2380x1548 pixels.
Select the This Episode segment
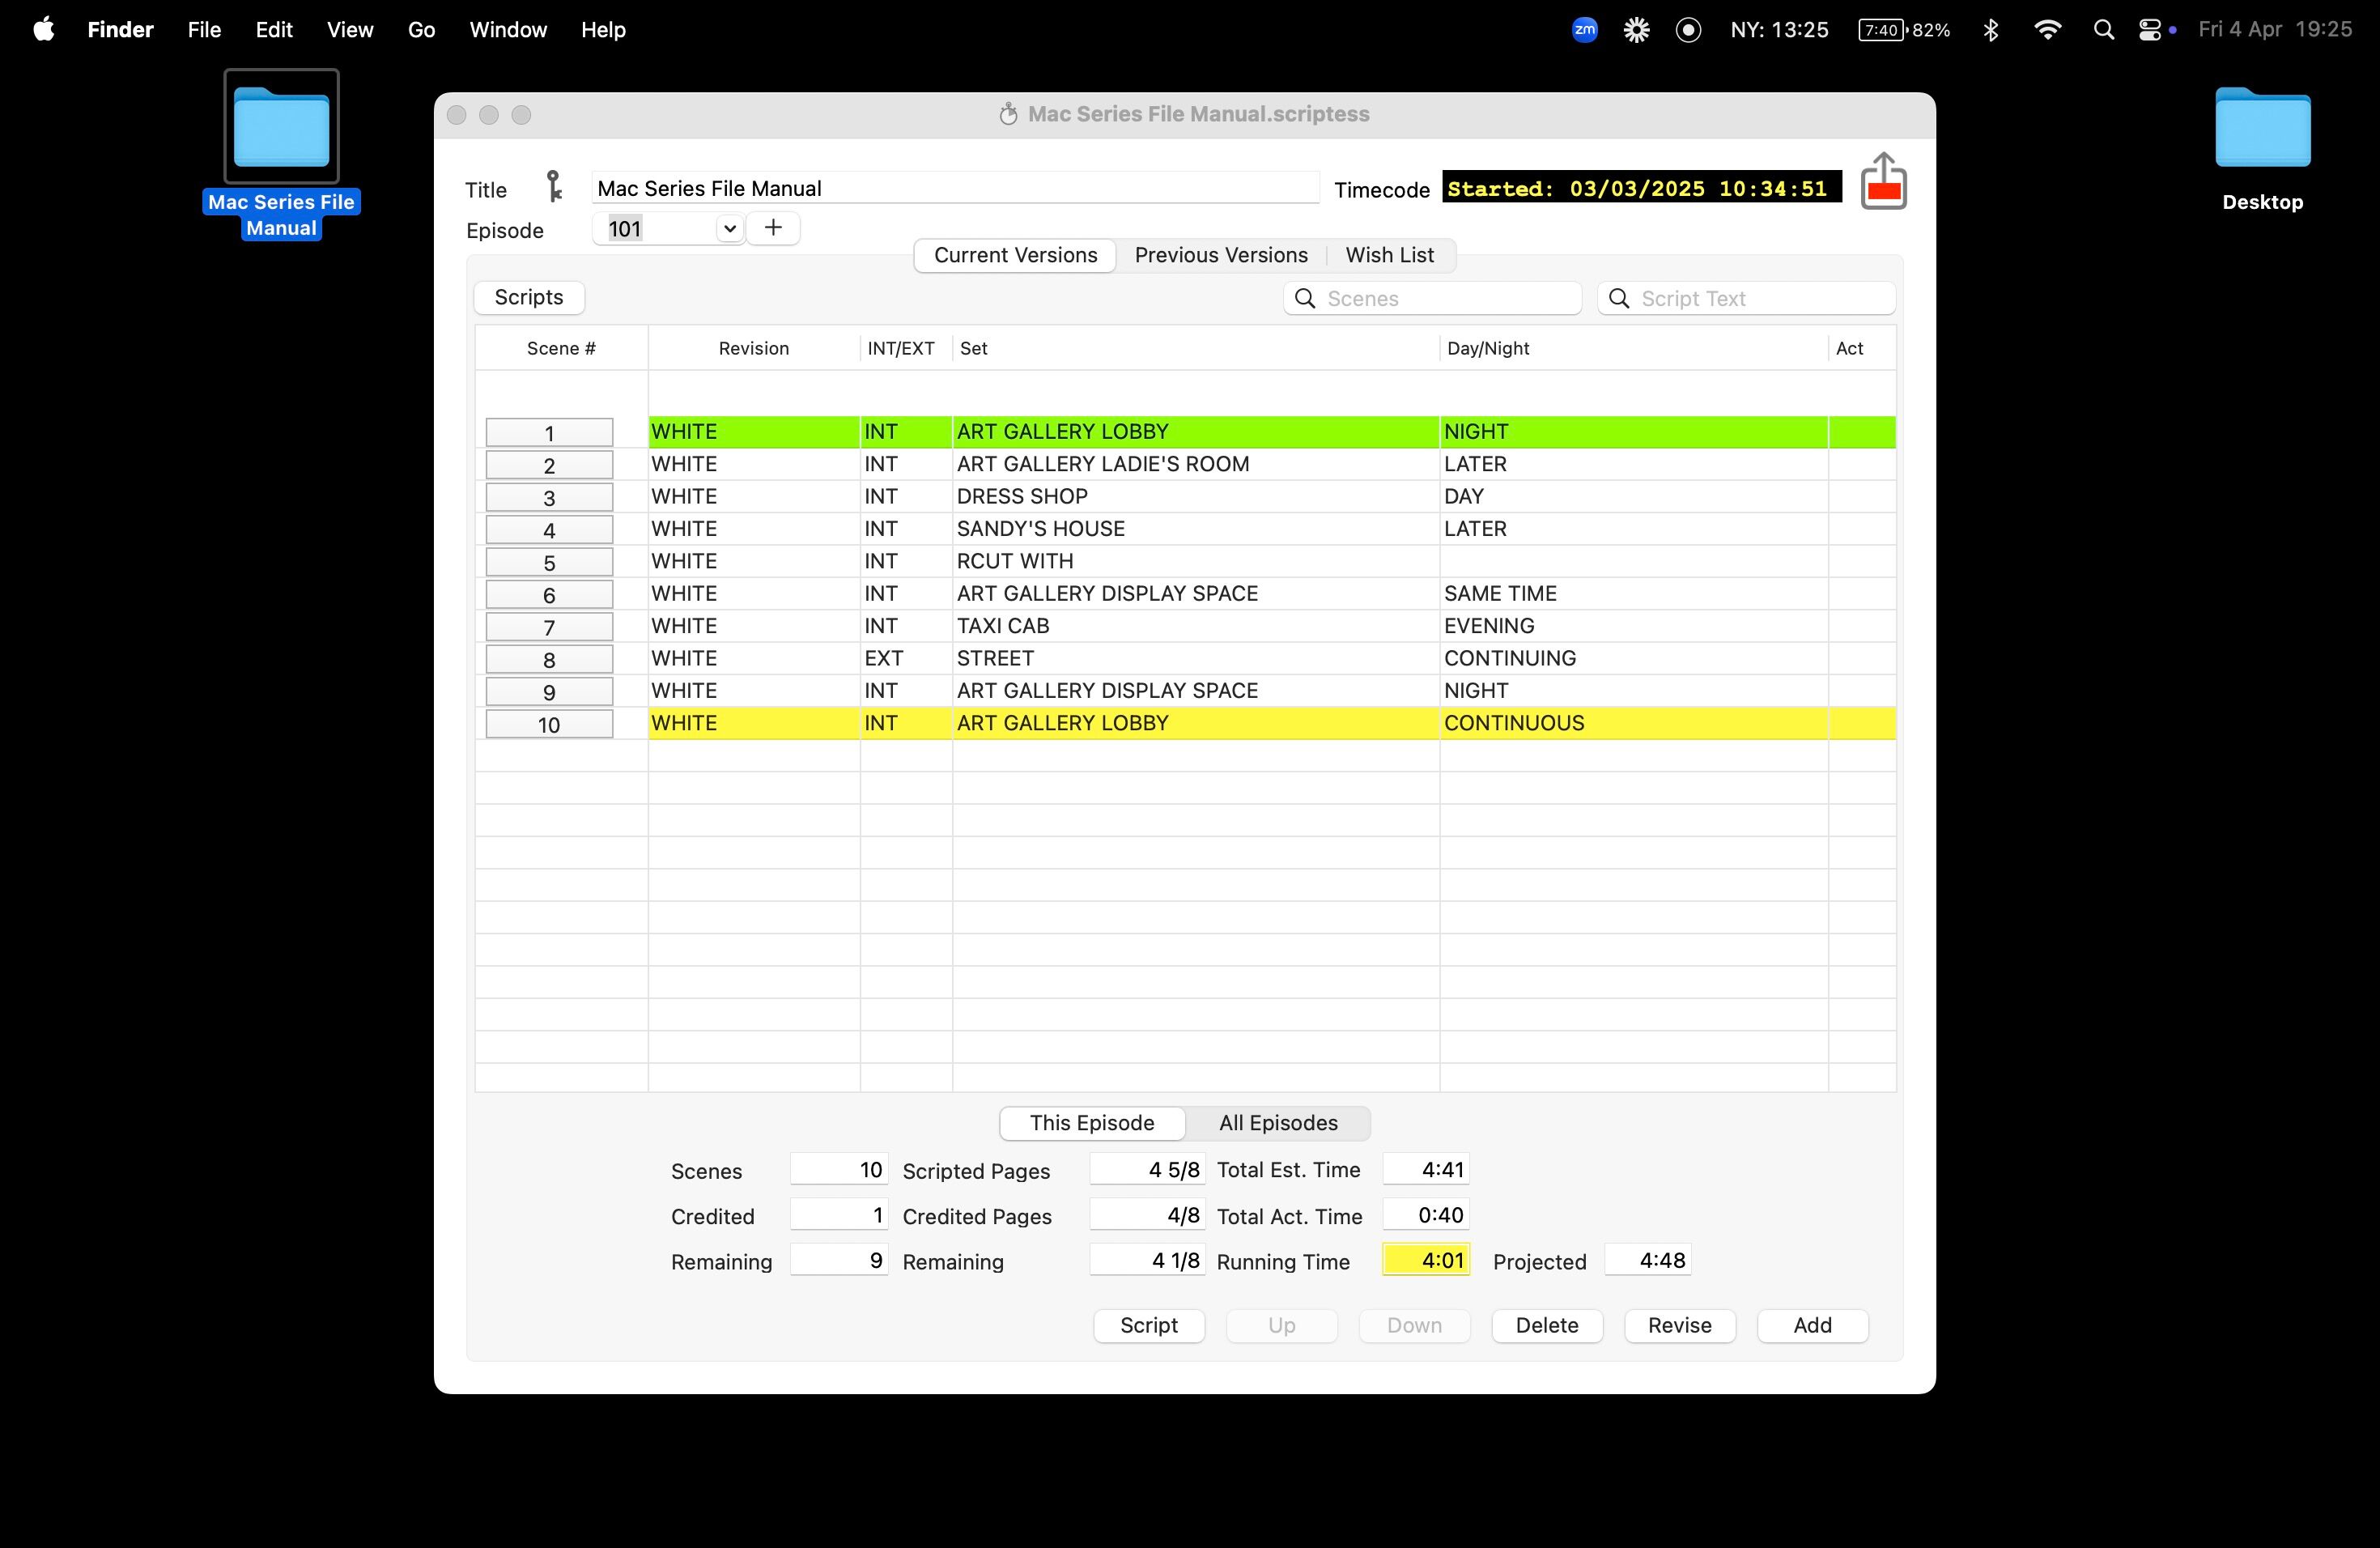1092,1123
